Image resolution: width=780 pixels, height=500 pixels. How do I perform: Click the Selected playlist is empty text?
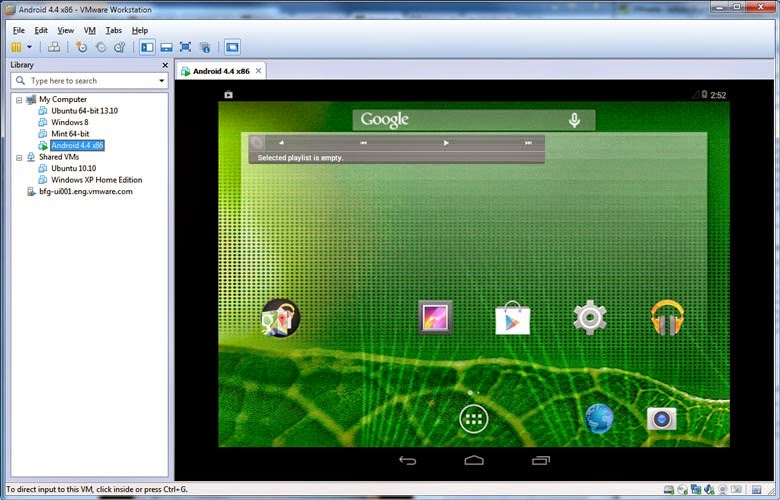(300, 158)
